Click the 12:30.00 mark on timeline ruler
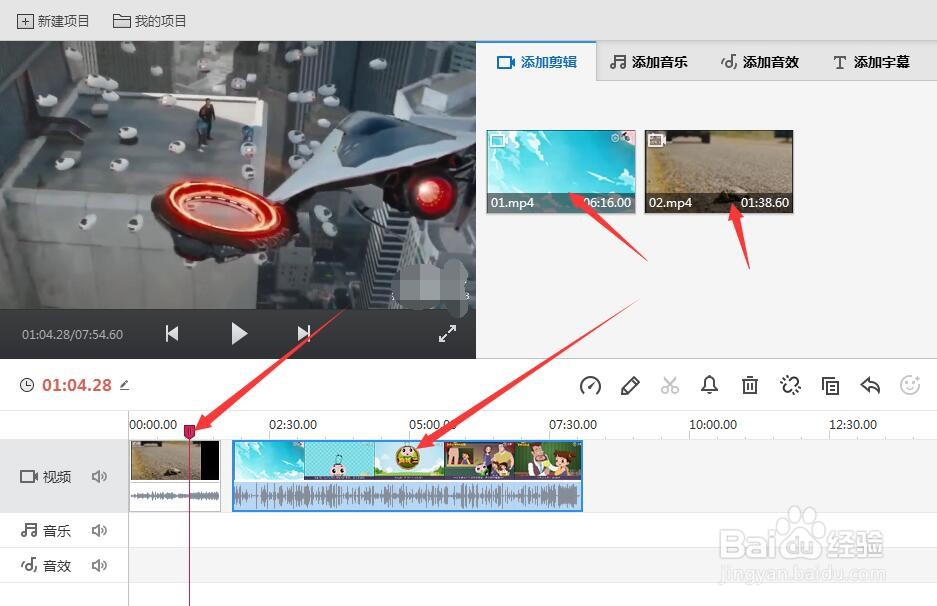Viewport: 937px width, 606px height. pyautogui.click(x=853, y=424)
